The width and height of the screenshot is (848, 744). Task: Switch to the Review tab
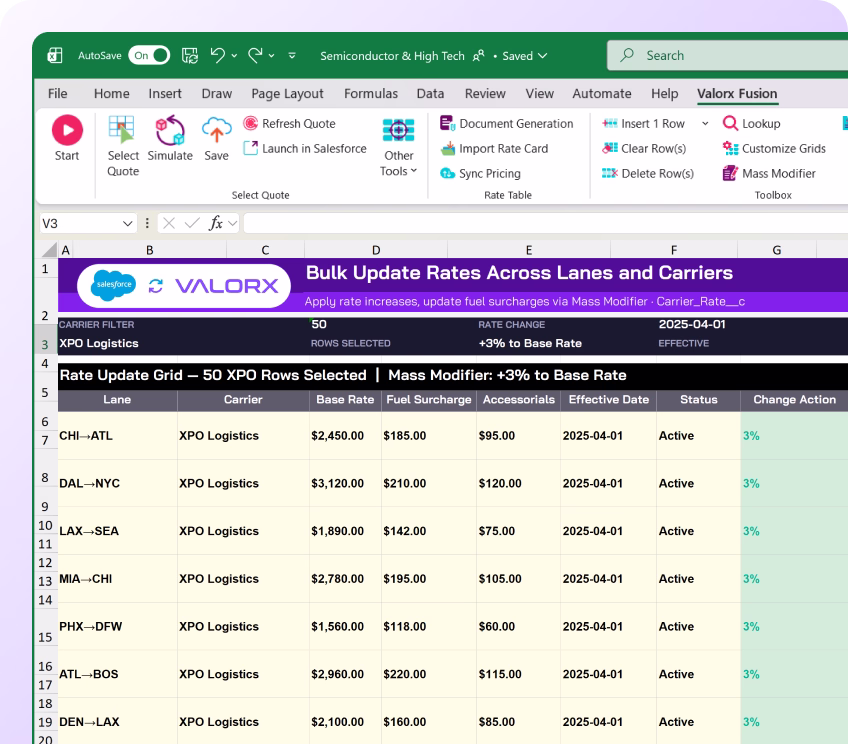485,94
